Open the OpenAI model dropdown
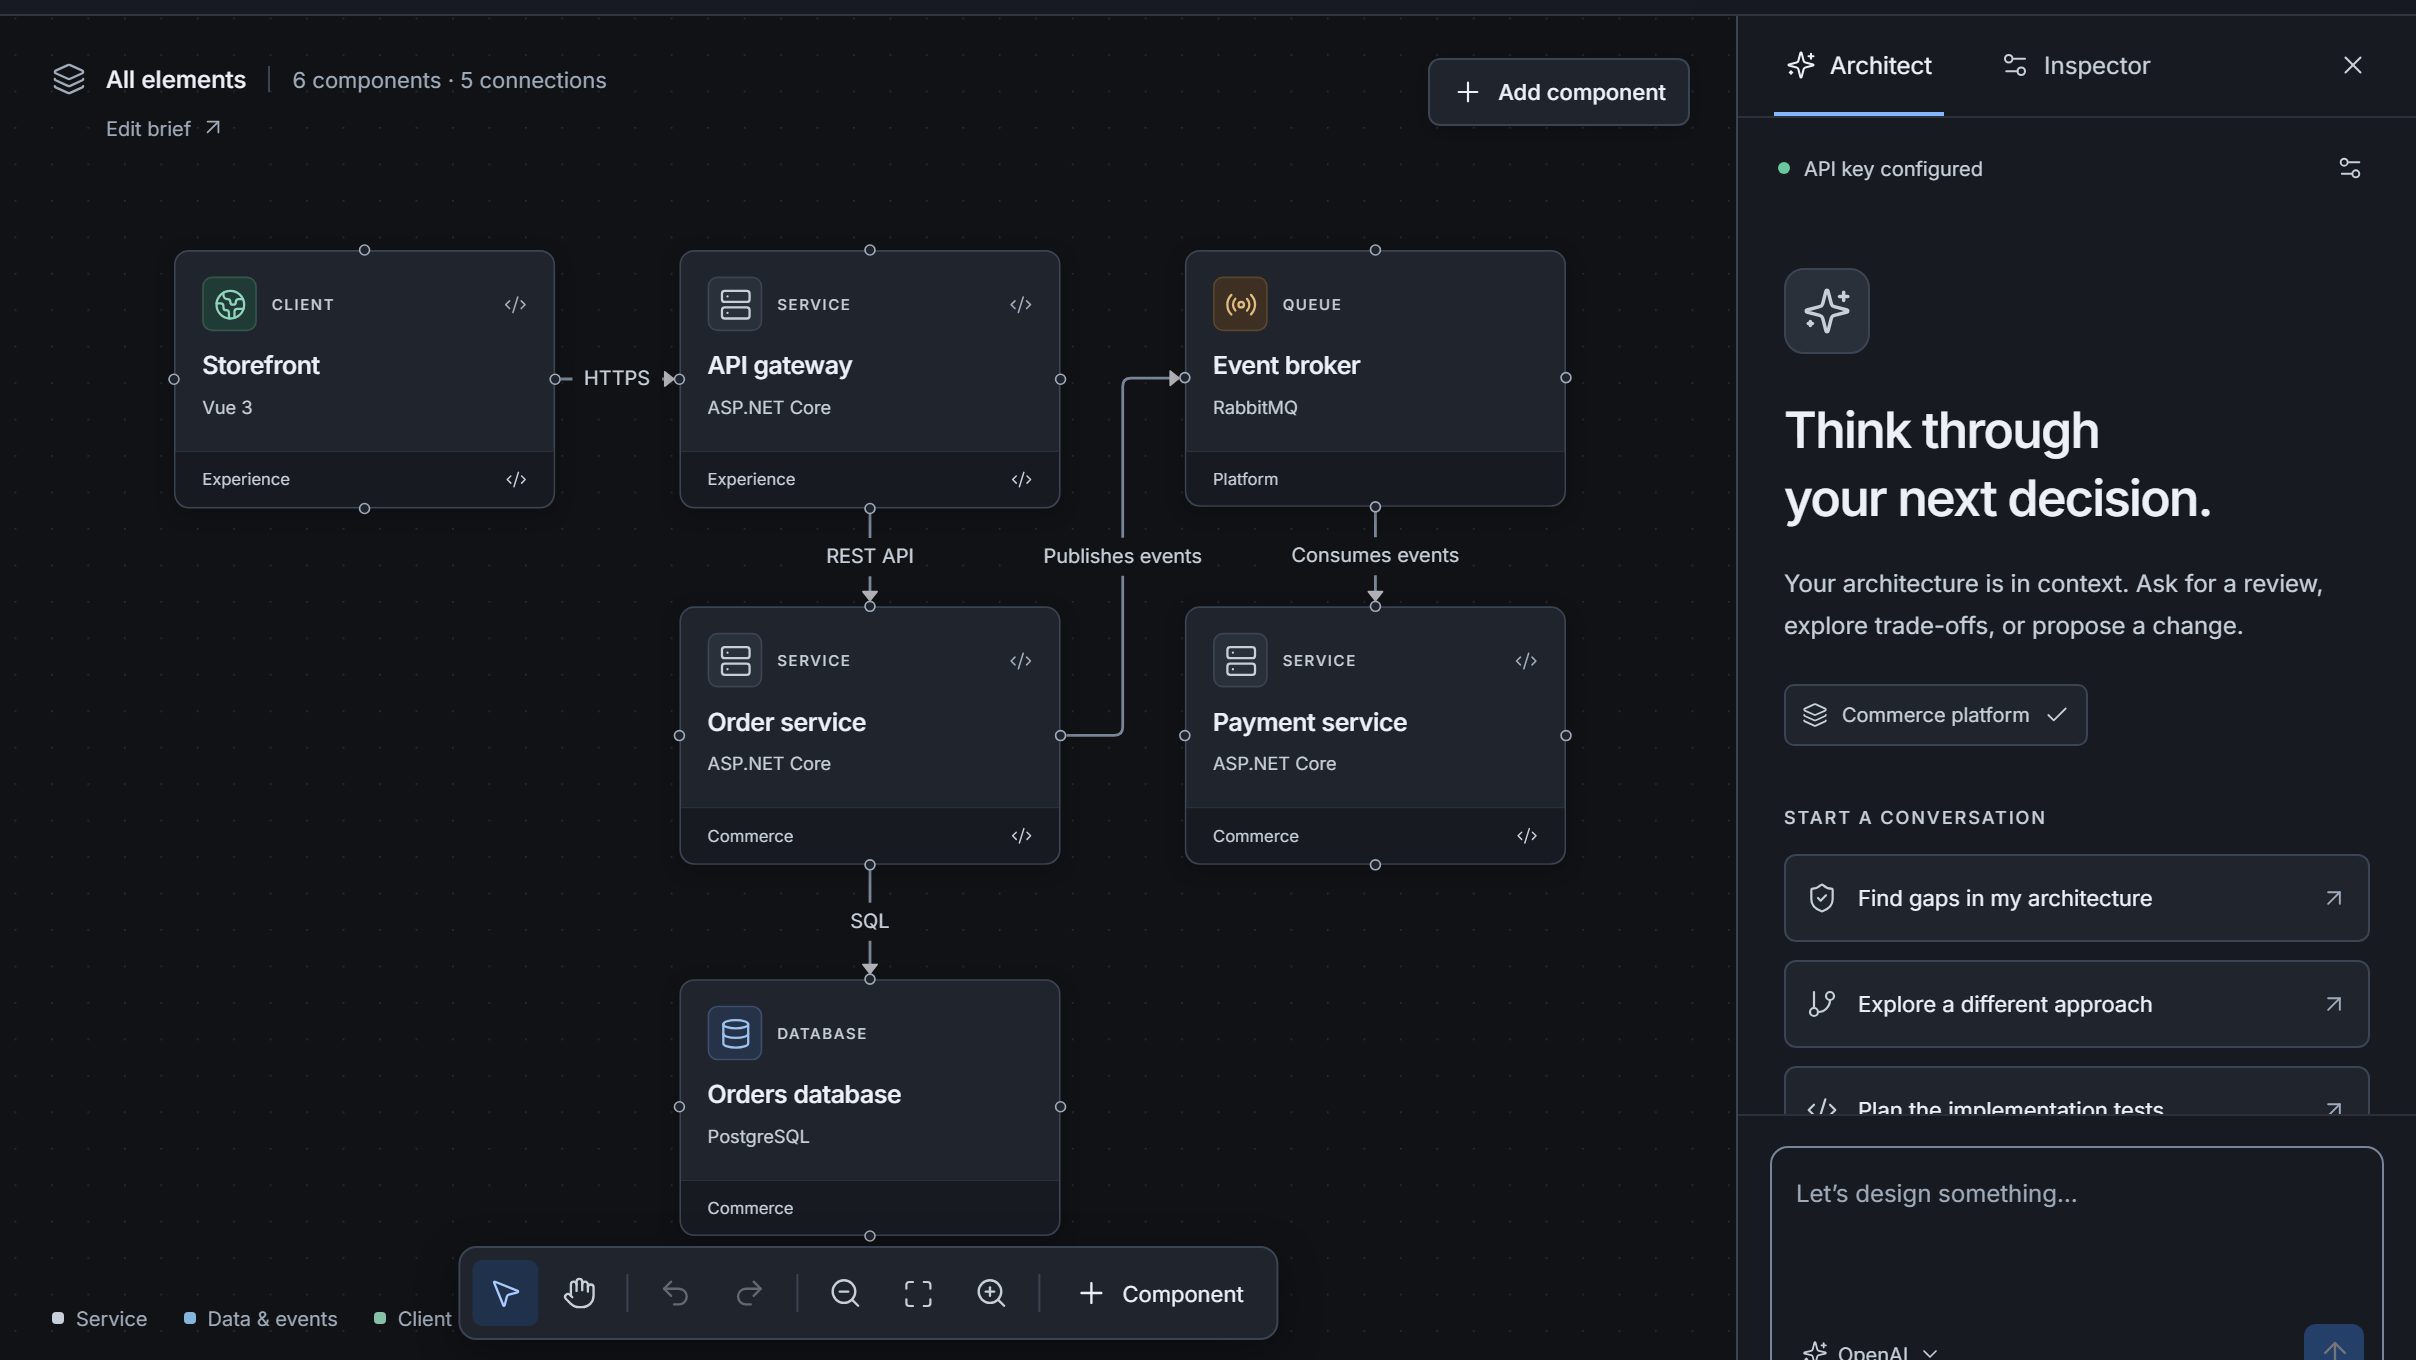The image size is (2416, 1360). click(1870, 1352)
